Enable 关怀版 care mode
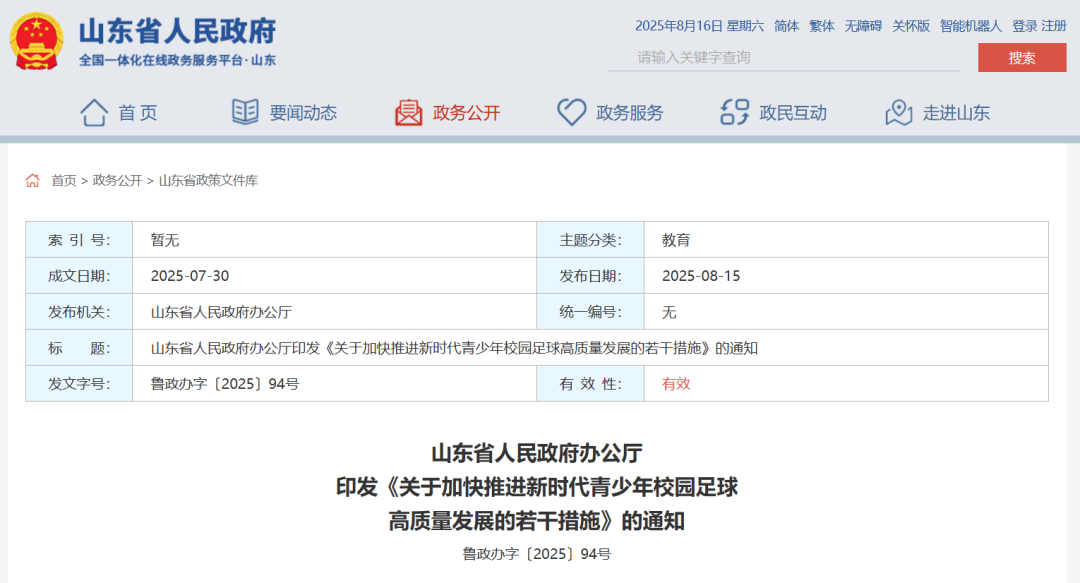The width and height of the screenshot is (1080, 583). (x=910, y=26)
